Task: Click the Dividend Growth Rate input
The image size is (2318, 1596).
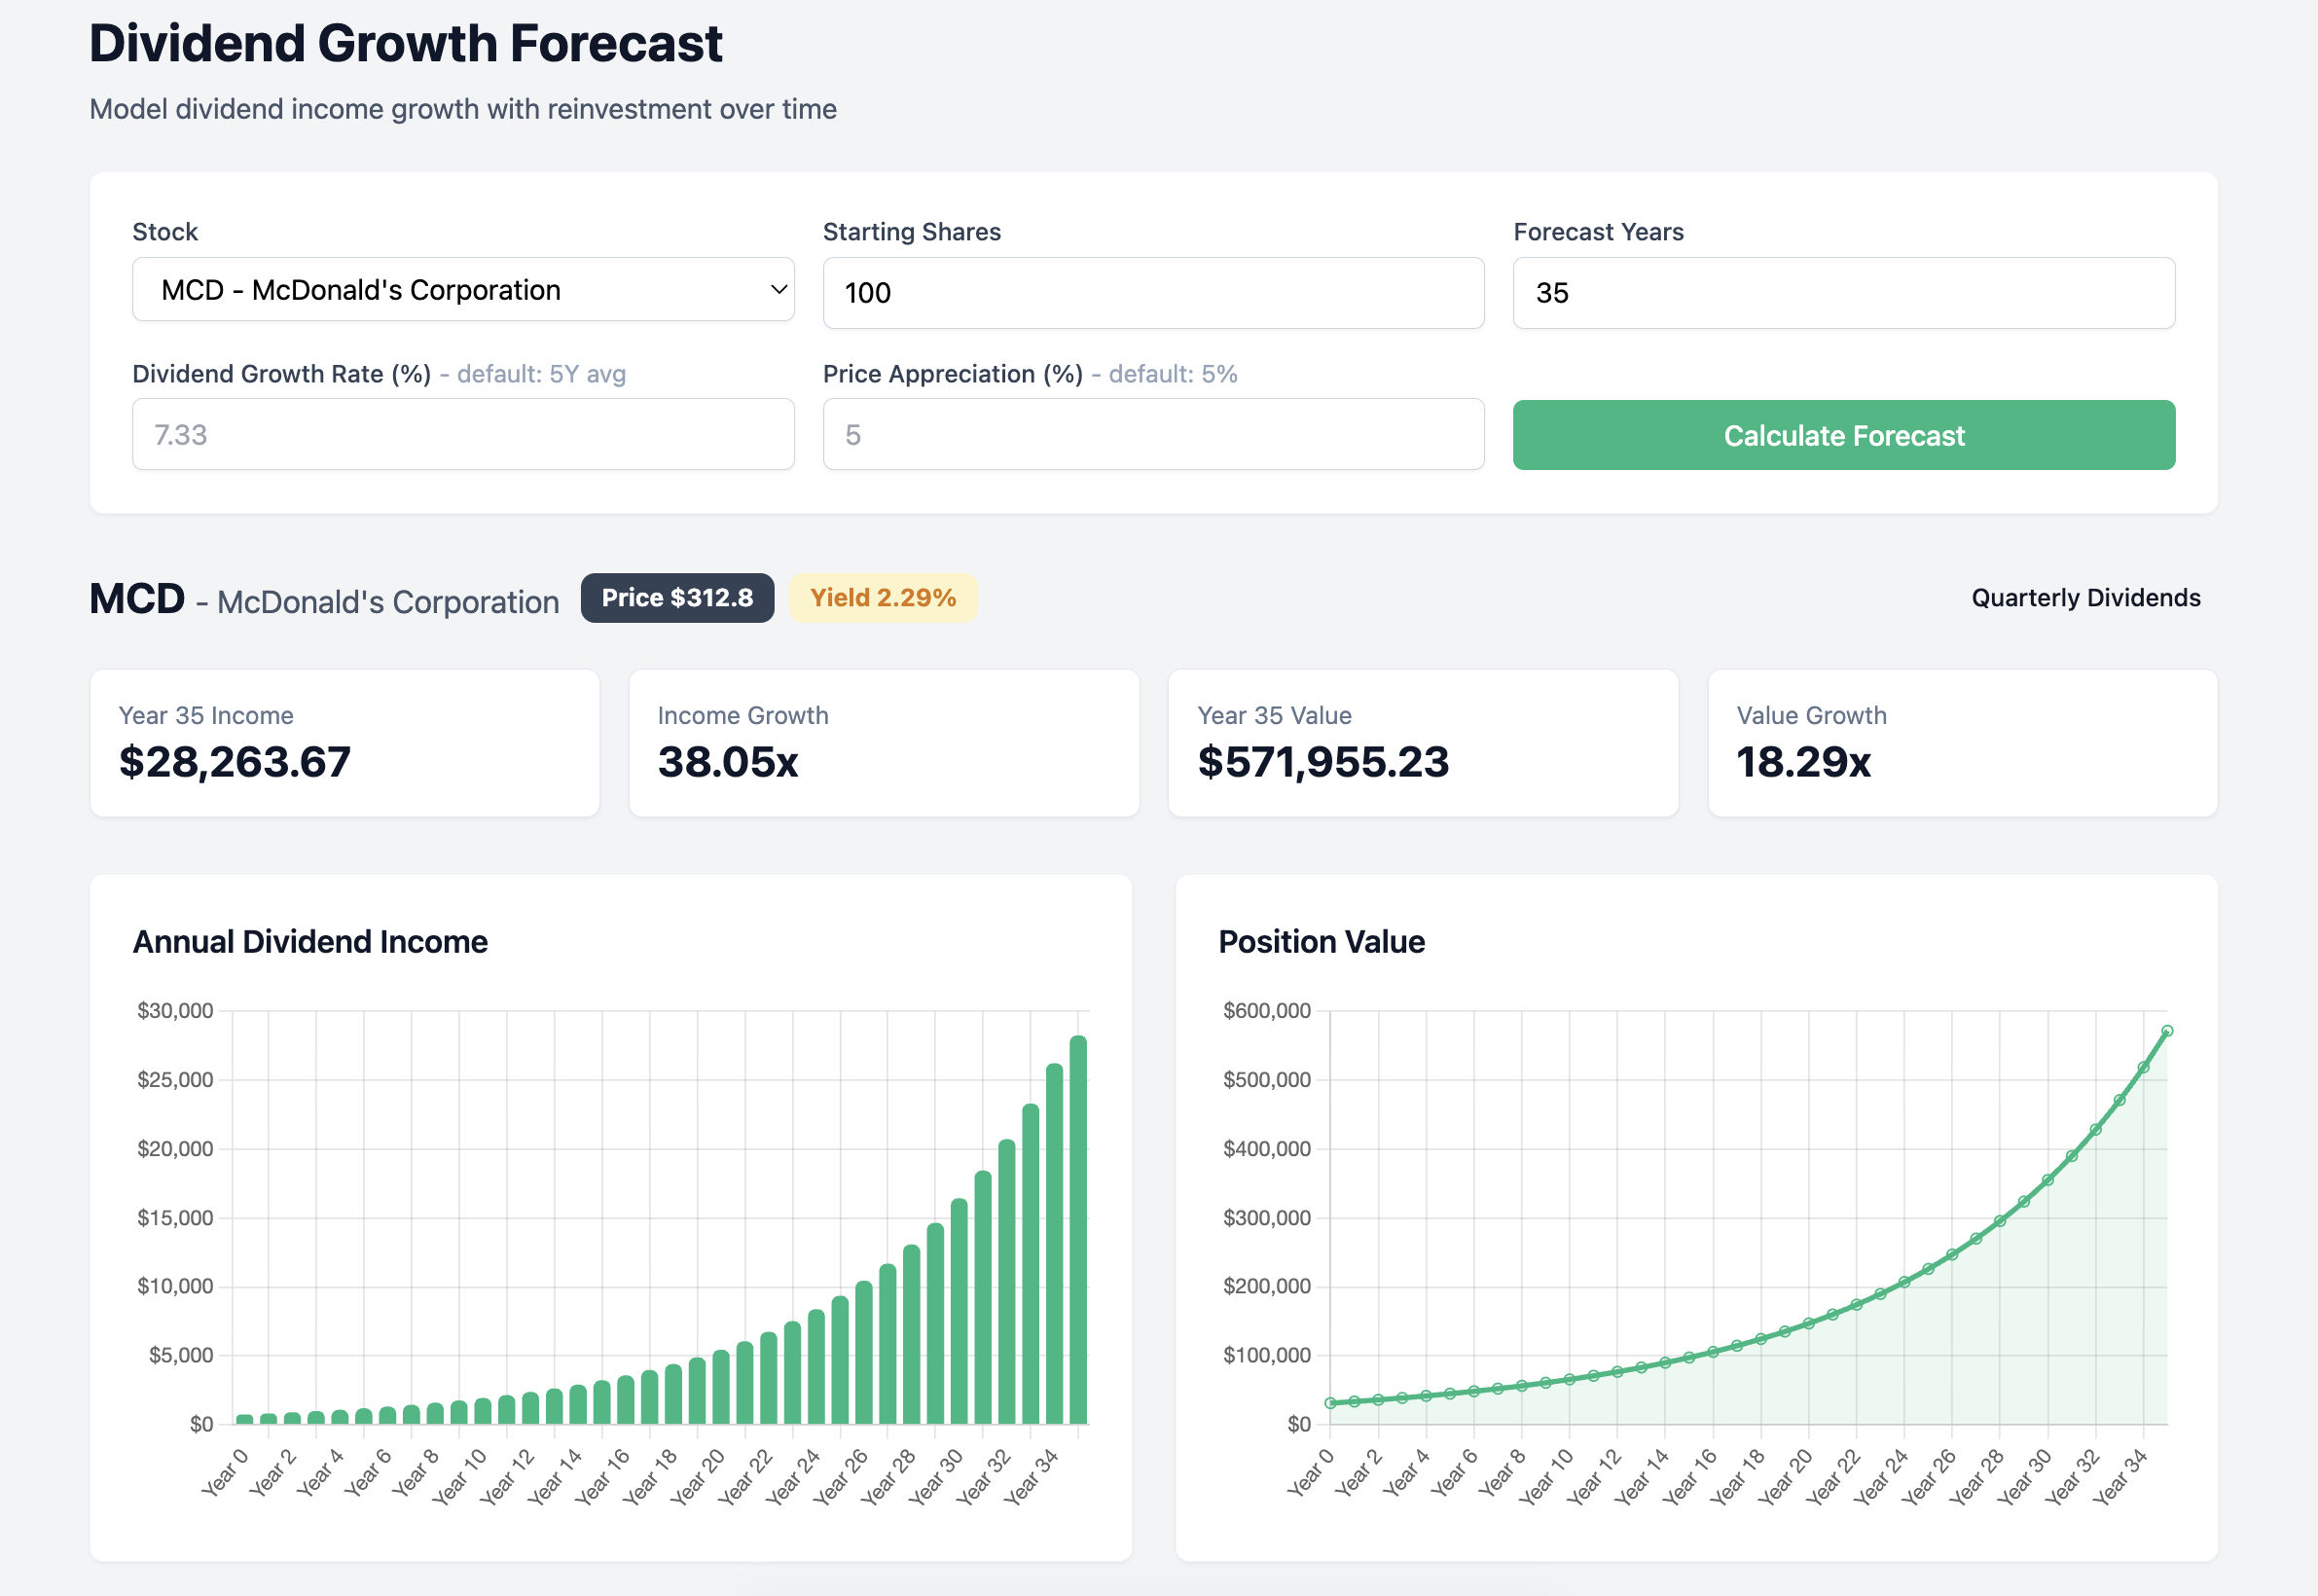Action: coord(463,434)
